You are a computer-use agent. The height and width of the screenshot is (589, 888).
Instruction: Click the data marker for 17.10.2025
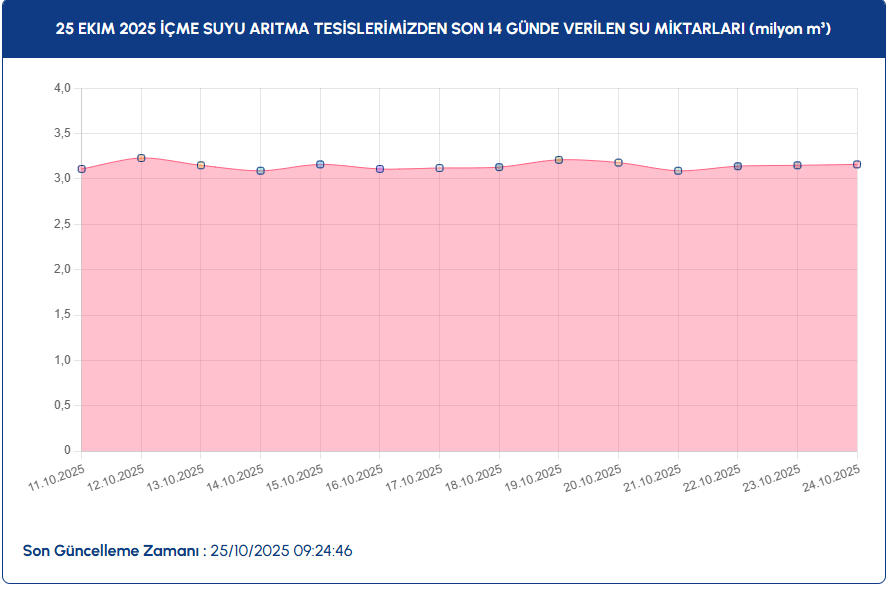point(439,168)
